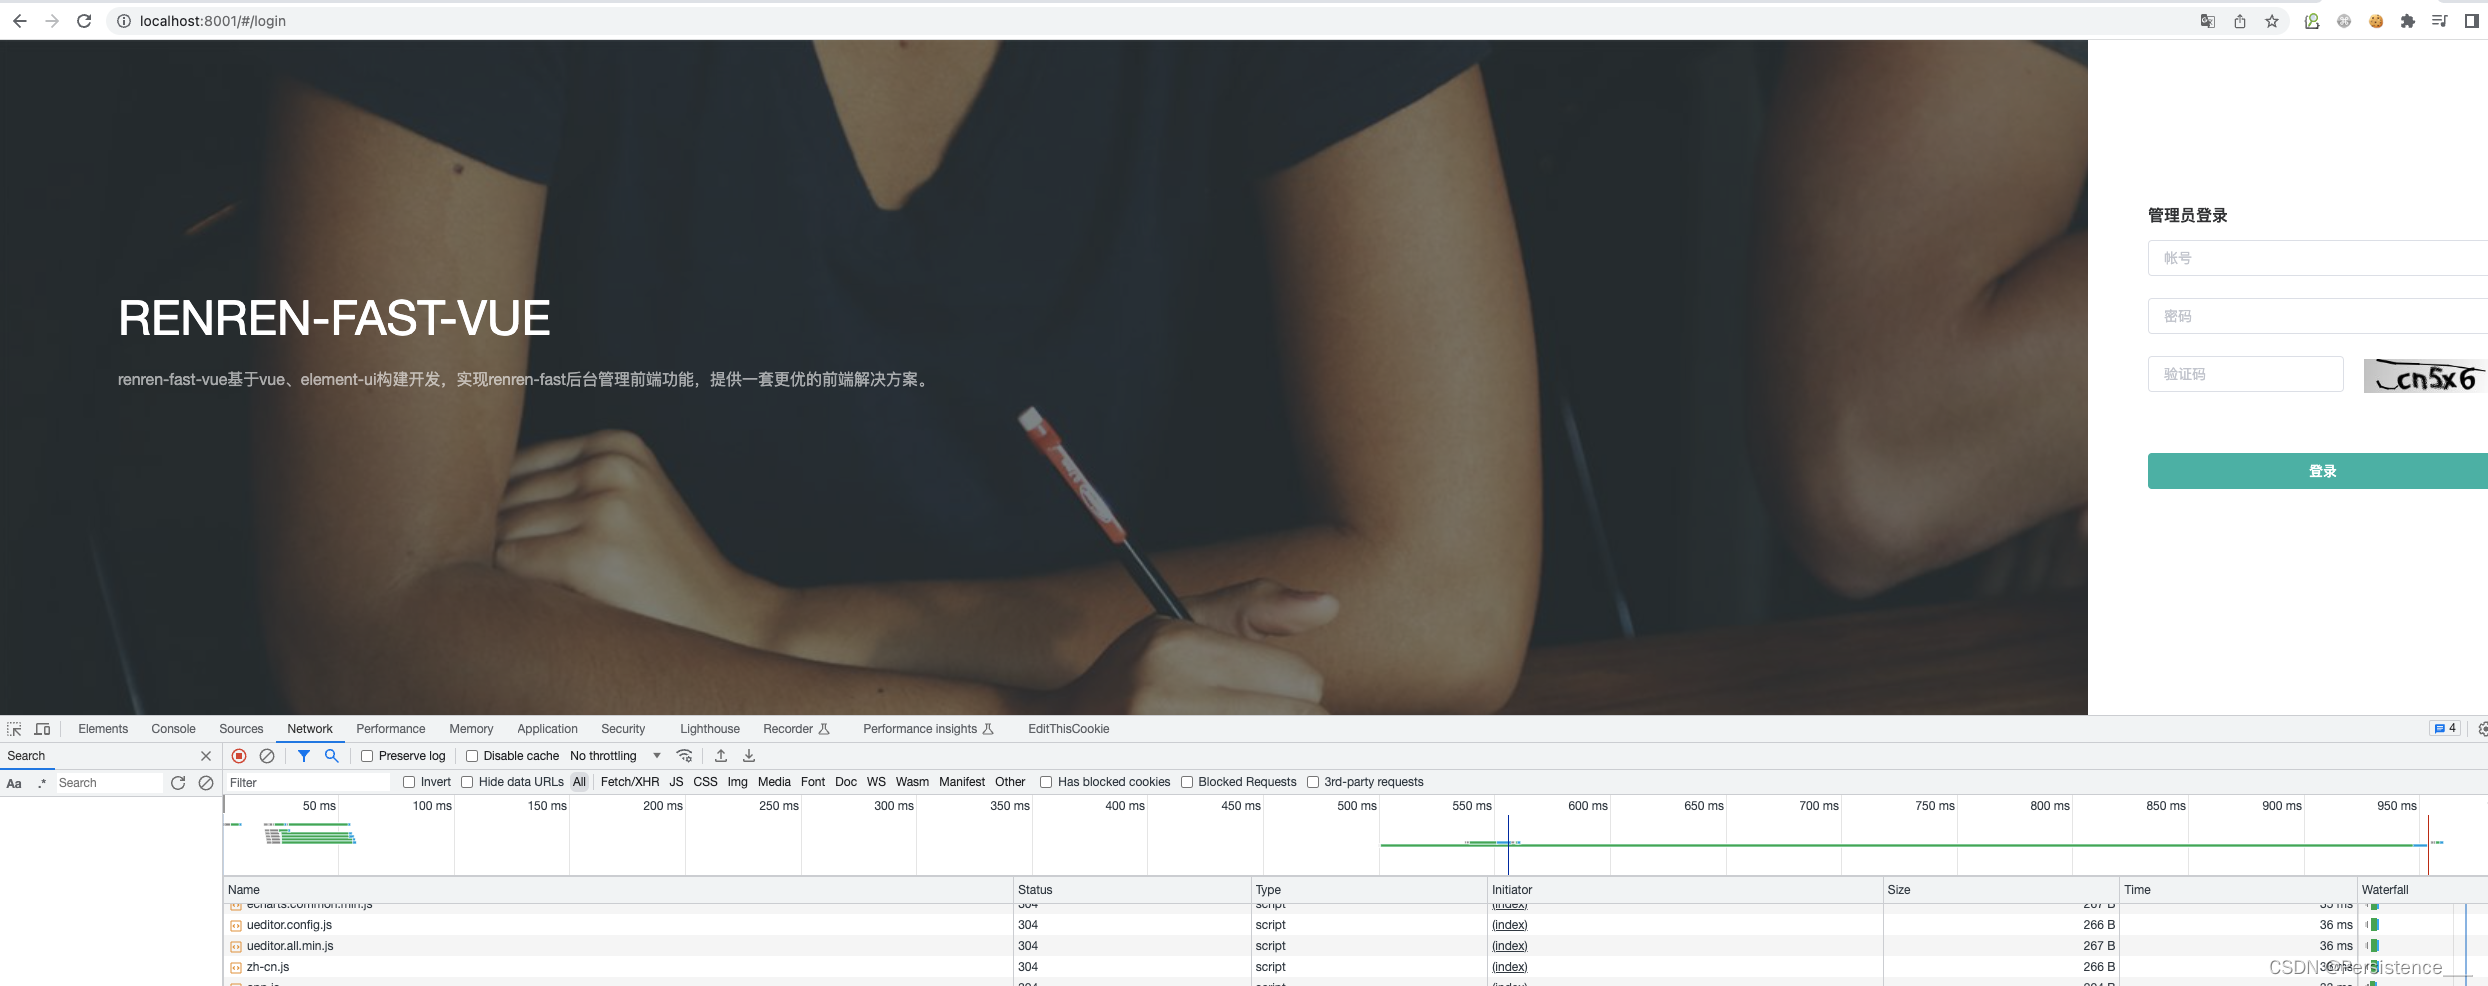
Task: Open the EditThisCookie cookie extension icon
Action: (x=2376, y=21)
